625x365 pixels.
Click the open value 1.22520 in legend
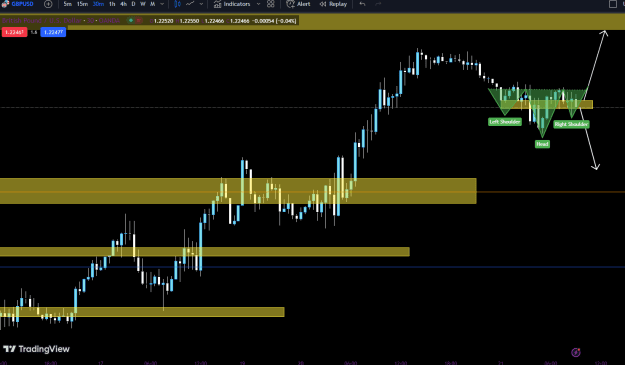click(163, 21)
